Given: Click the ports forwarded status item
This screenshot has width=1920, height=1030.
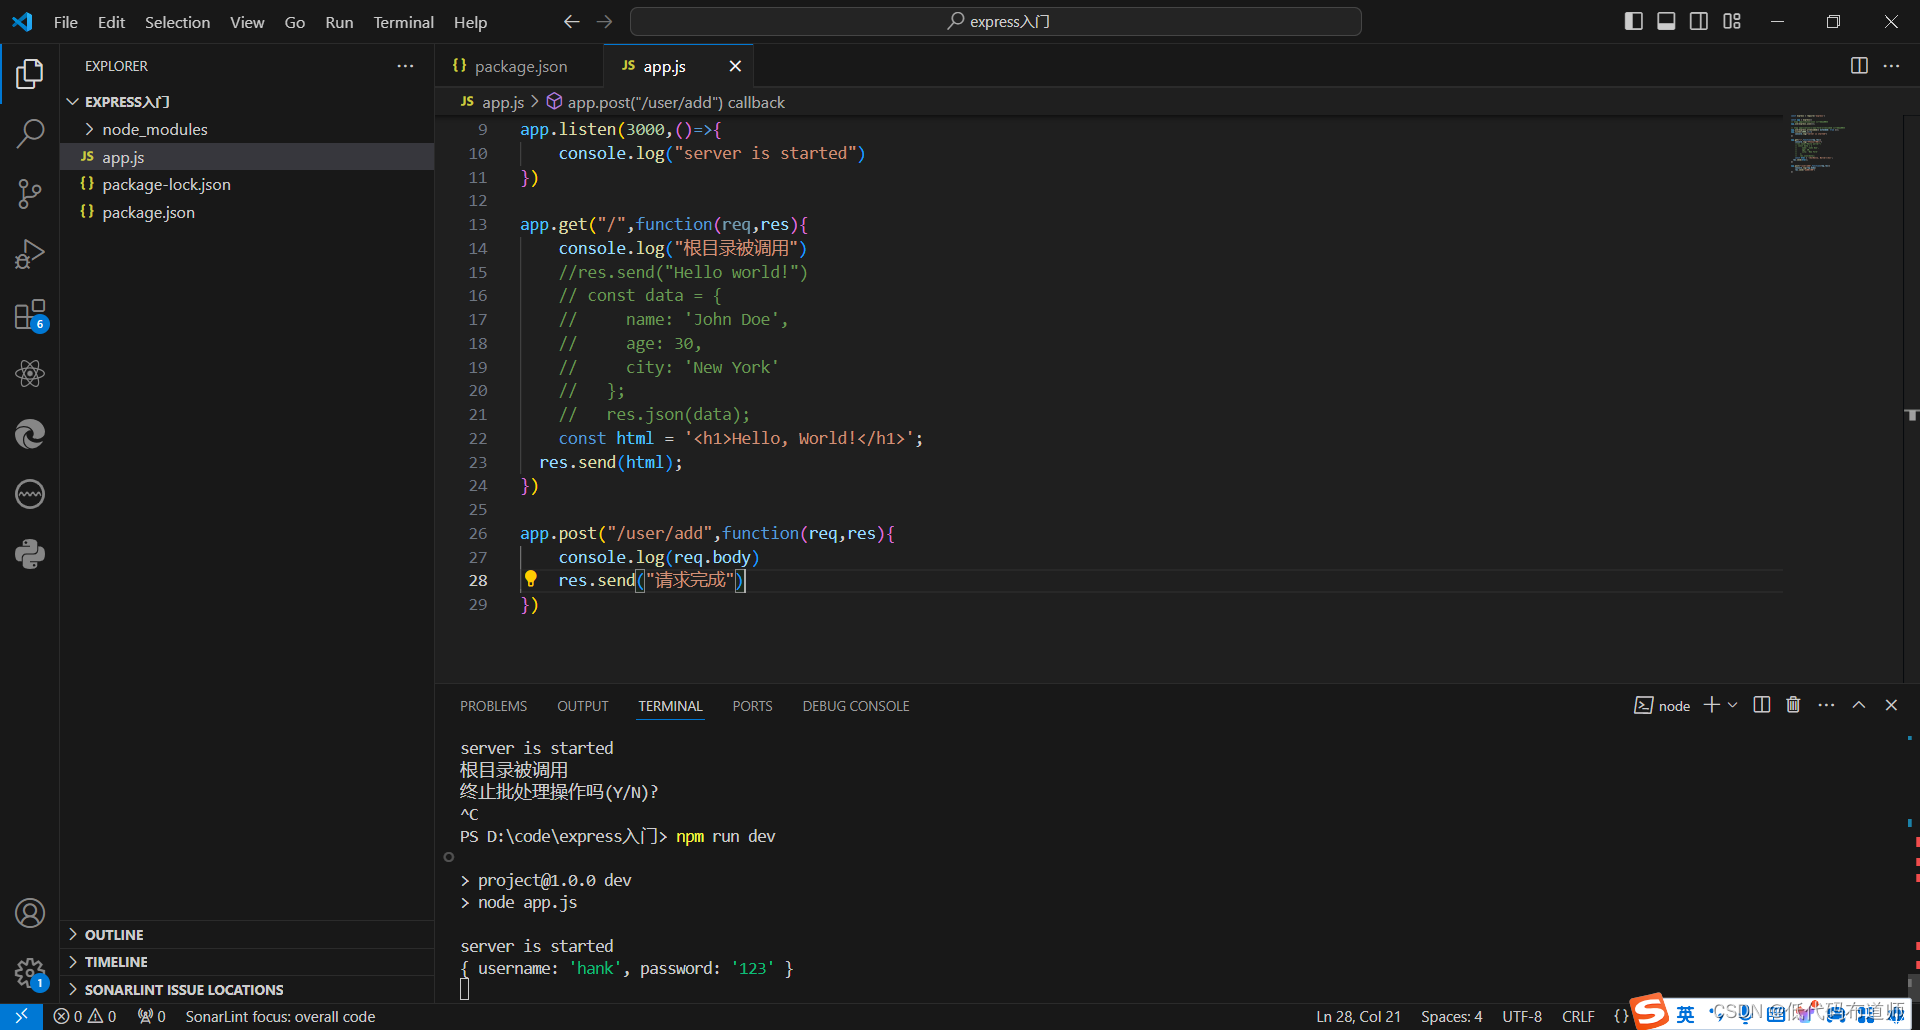Looking at the screenshot, I should tap(152, 1016).
